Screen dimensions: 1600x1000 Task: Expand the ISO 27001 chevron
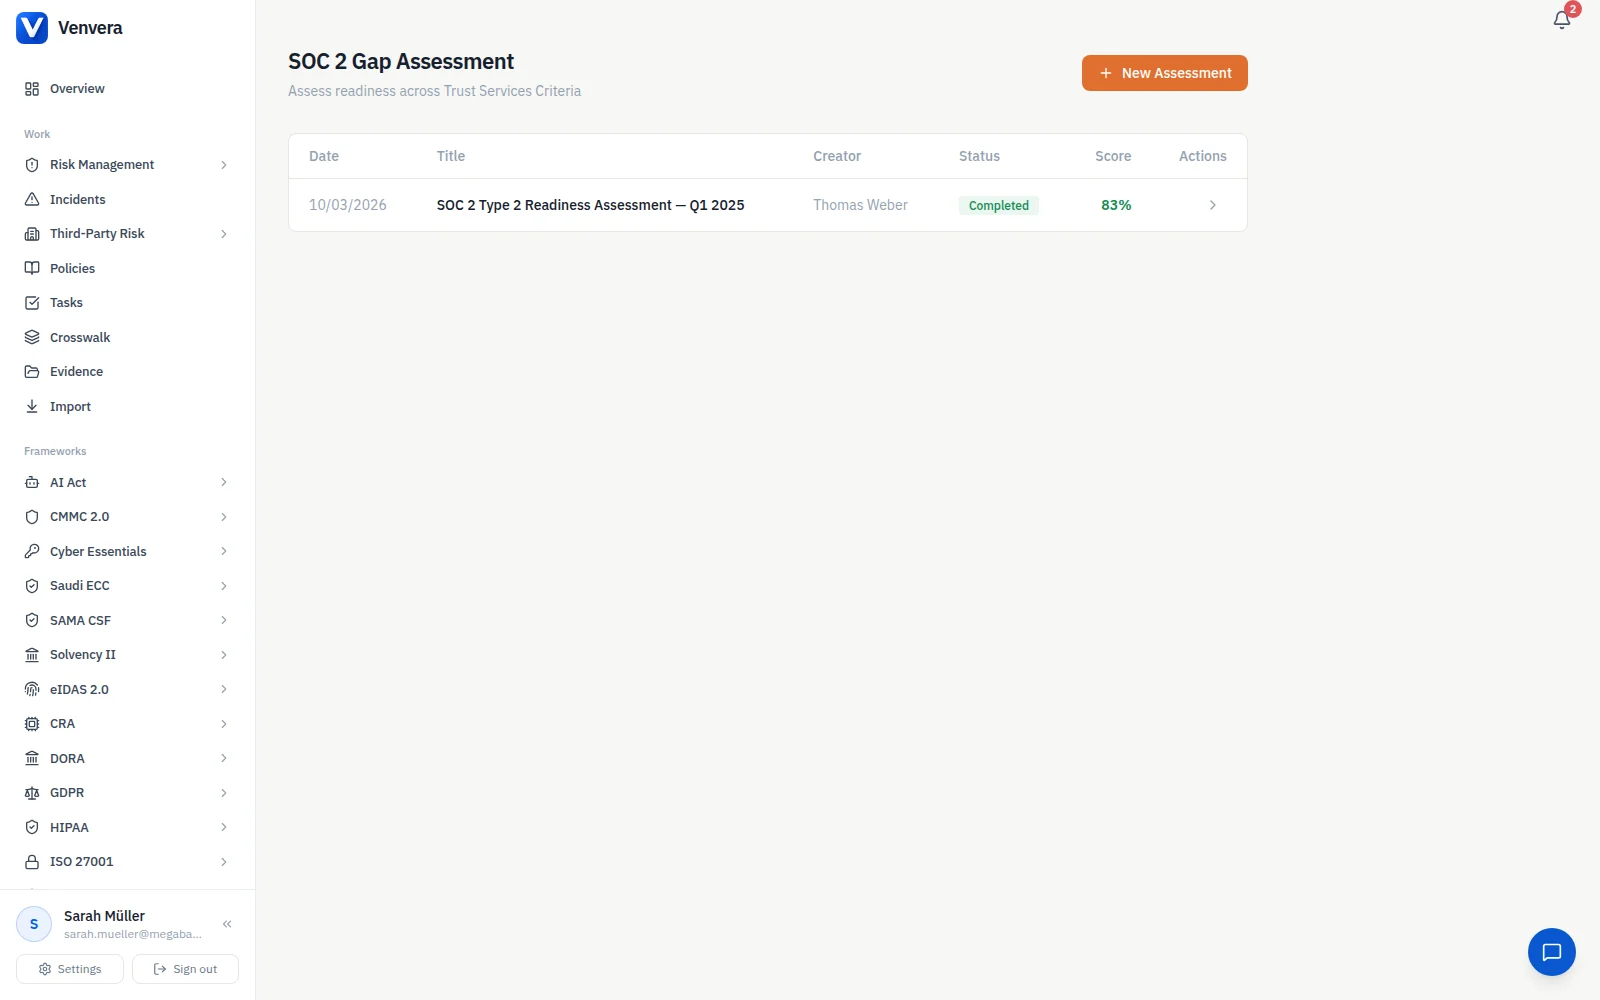224,862
